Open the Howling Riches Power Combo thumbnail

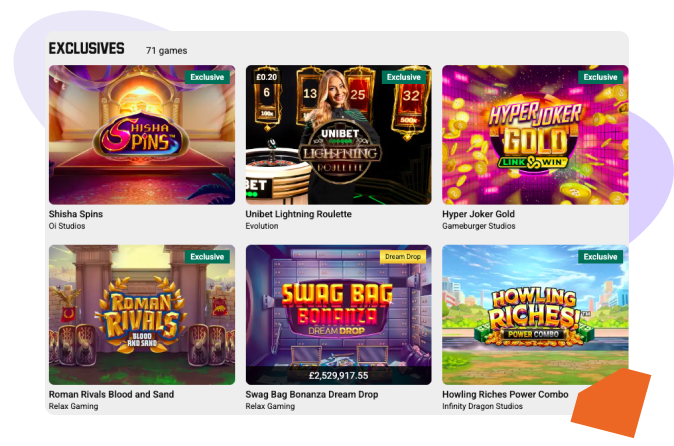point(535,315)
